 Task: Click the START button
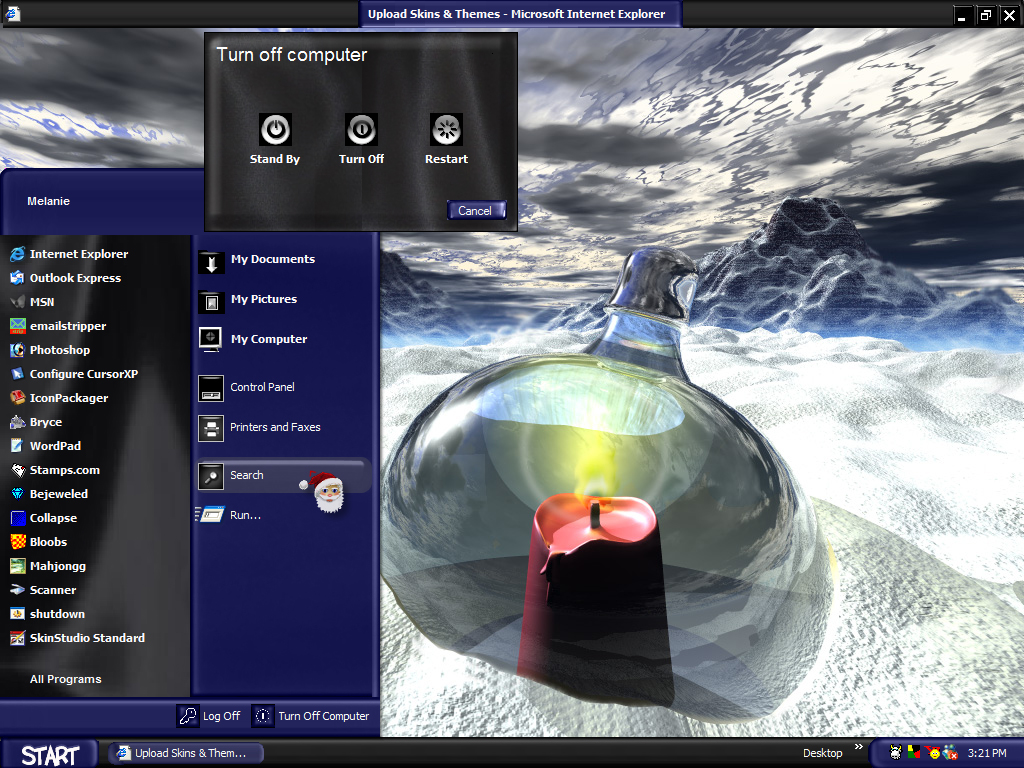50,754
